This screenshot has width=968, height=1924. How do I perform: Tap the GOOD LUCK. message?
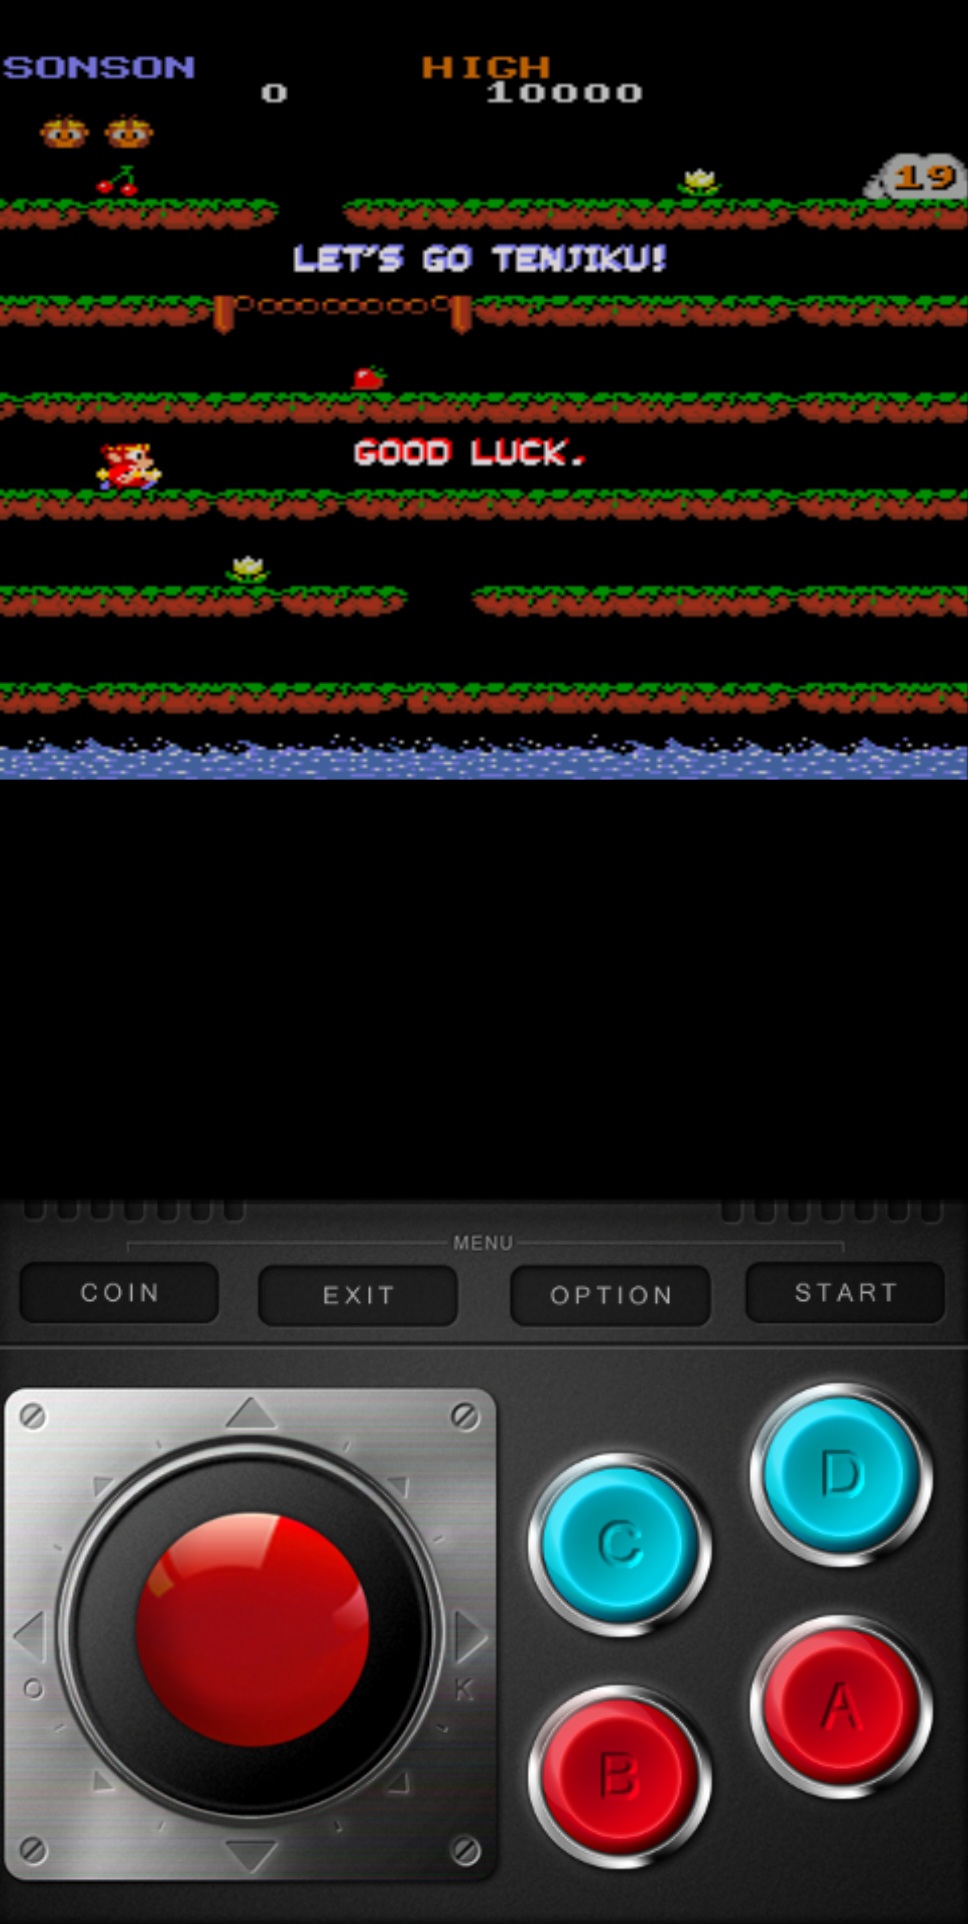(x=469, y=453)
